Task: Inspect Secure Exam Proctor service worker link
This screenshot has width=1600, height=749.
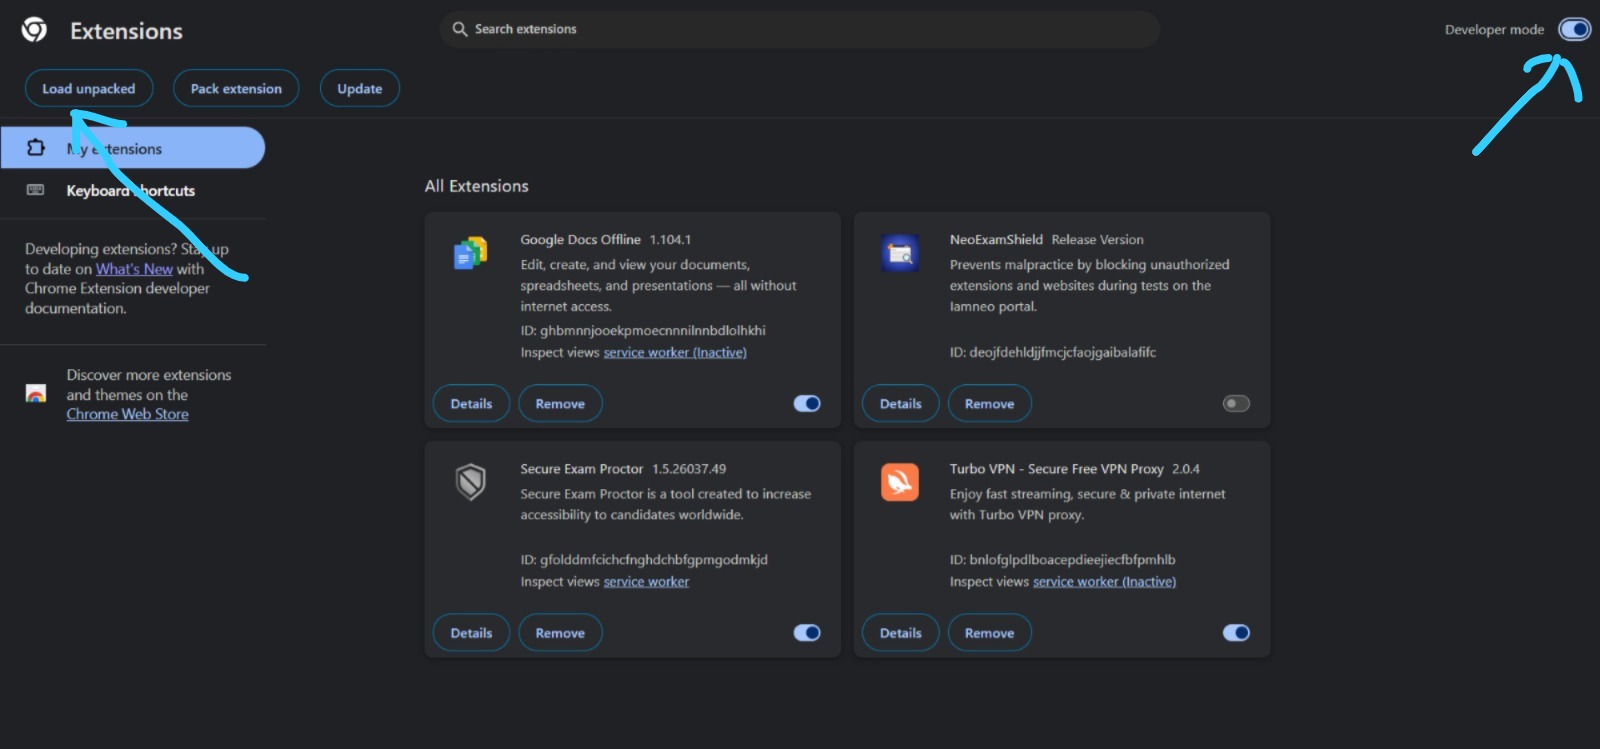Action: coord(646,581)
